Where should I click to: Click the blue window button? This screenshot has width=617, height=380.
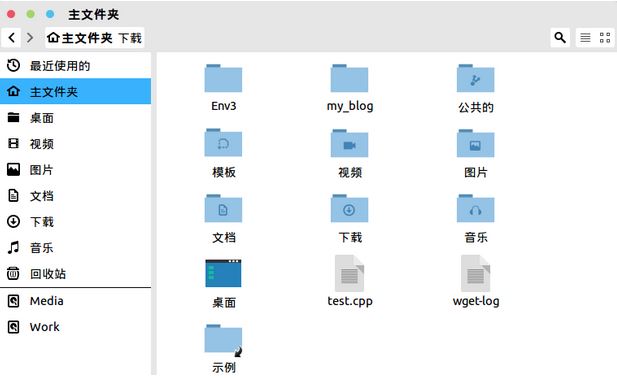click(50, 14)
